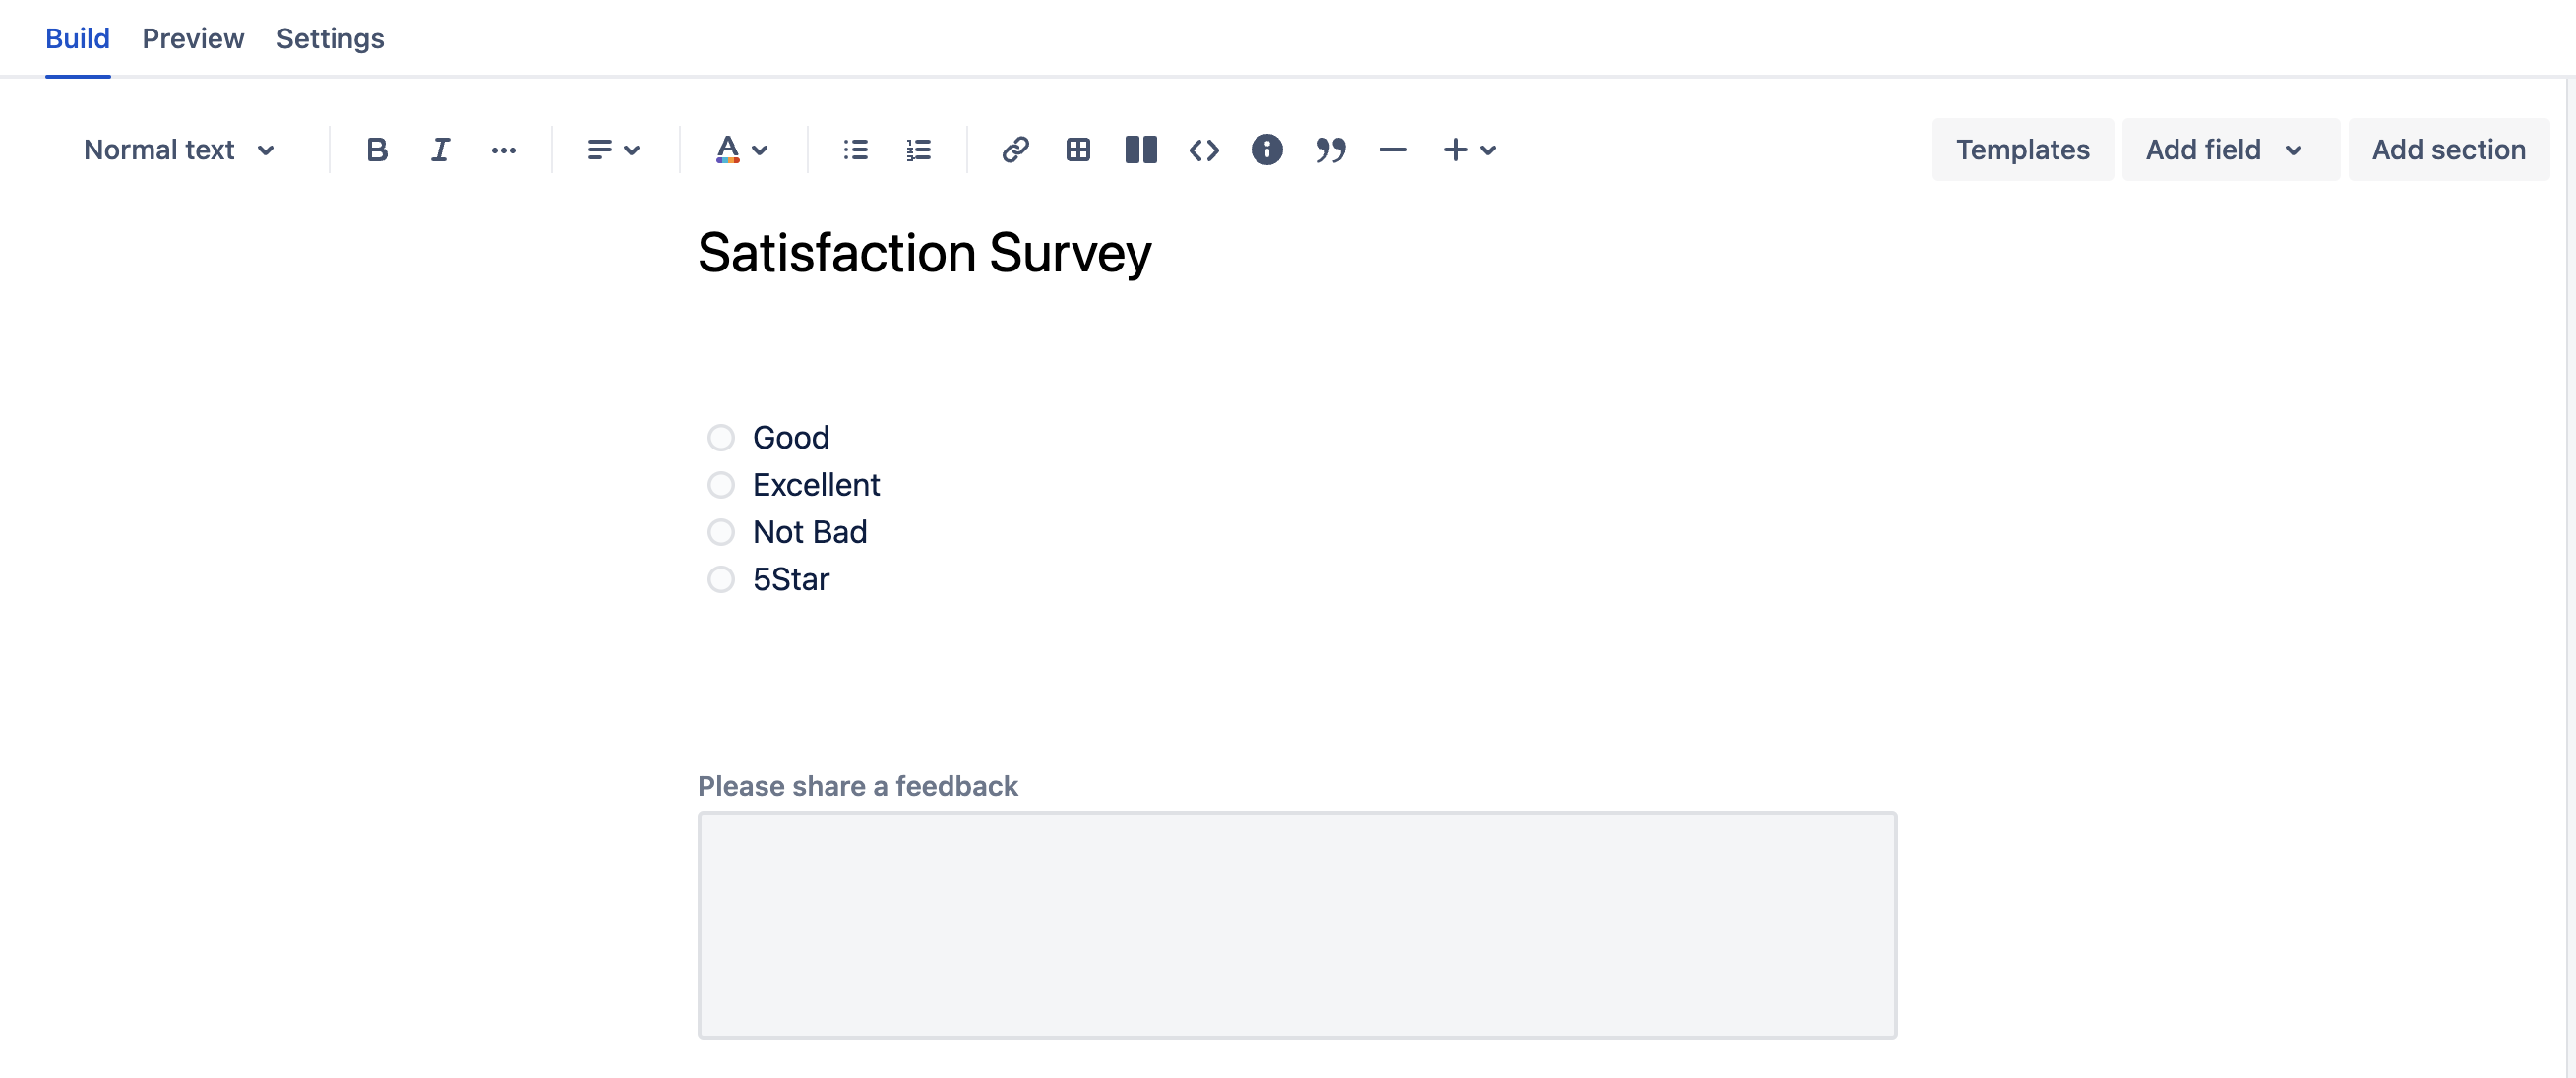Open the Normal text style dropdown
Image resolution: width=2576 pixels, height=1078 pixels.
tap(179, 150)
